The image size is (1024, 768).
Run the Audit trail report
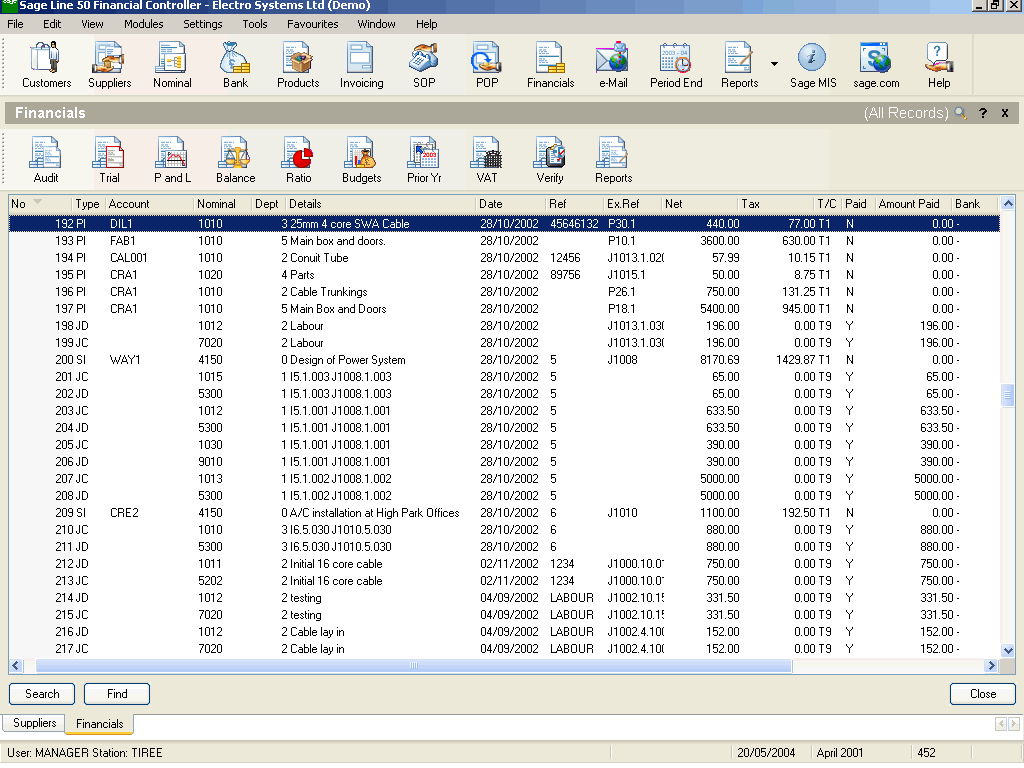coord(46,160)
